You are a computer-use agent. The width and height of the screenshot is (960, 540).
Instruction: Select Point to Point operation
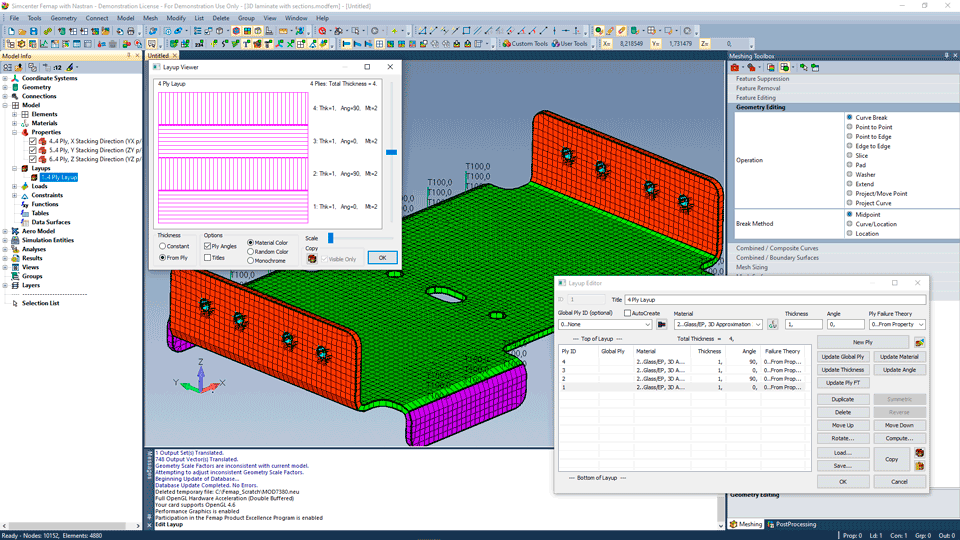(x=850, y=127)
